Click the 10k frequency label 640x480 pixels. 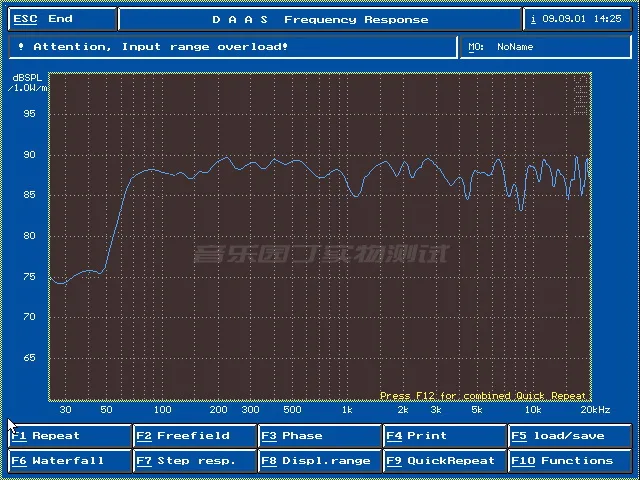(x=533, y=410)
